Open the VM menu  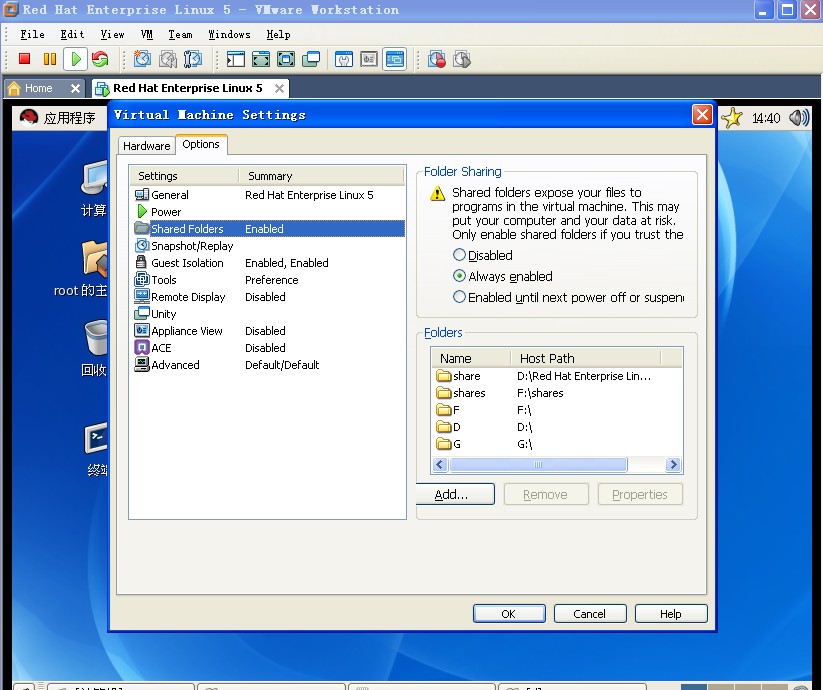[x=147, y=34]
